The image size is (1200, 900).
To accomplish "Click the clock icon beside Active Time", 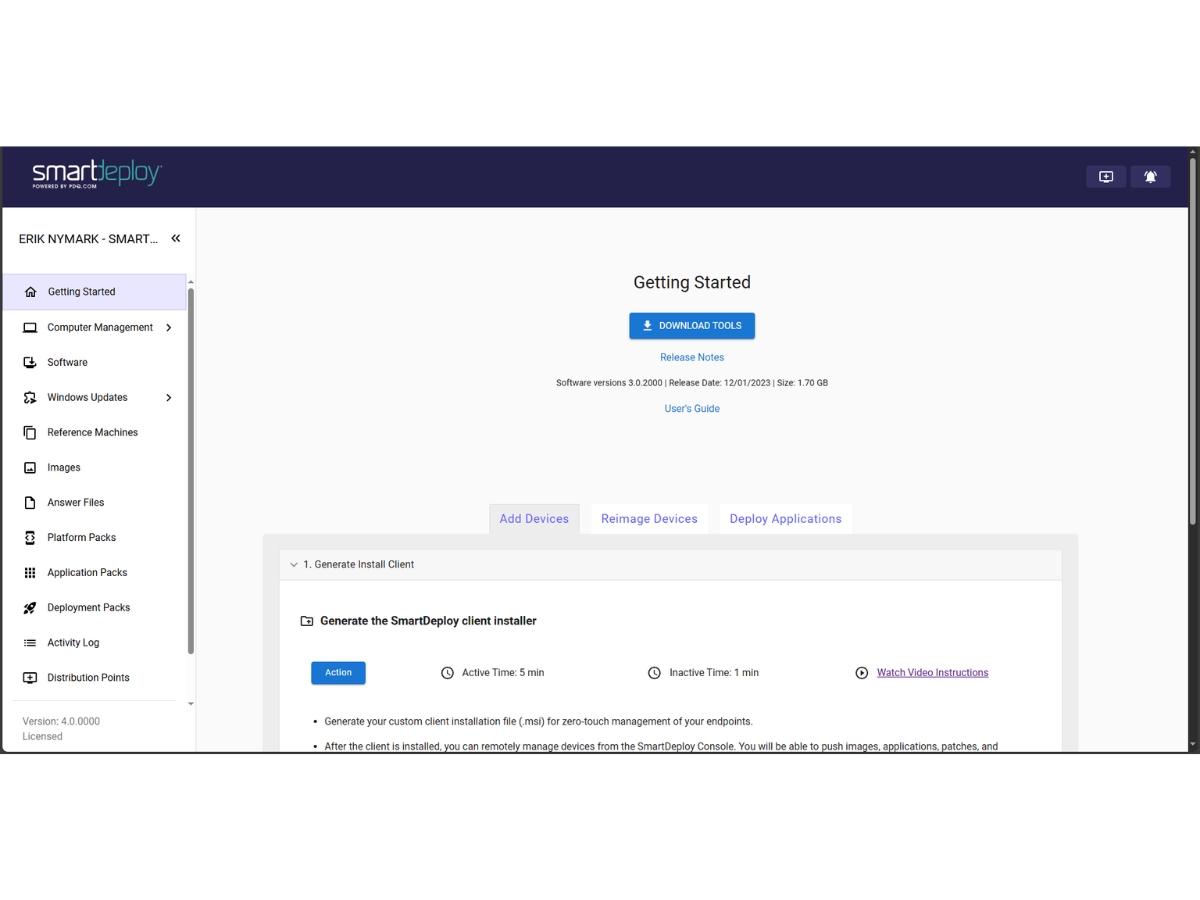I will 447,673.
